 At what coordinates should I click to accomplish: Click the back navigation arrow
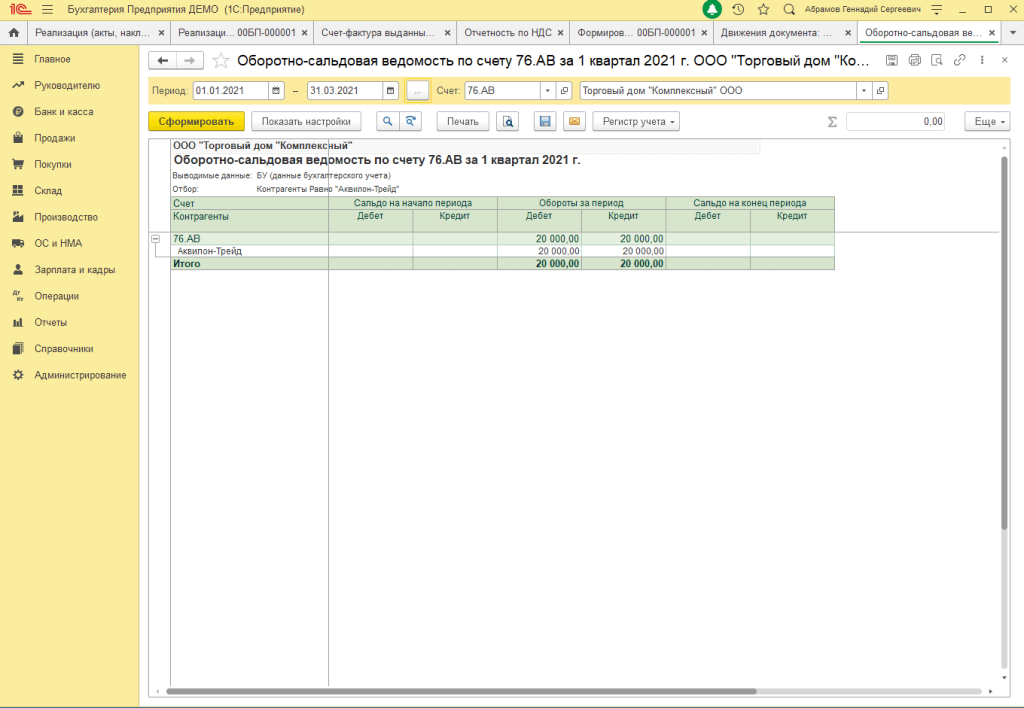point(163,61)
